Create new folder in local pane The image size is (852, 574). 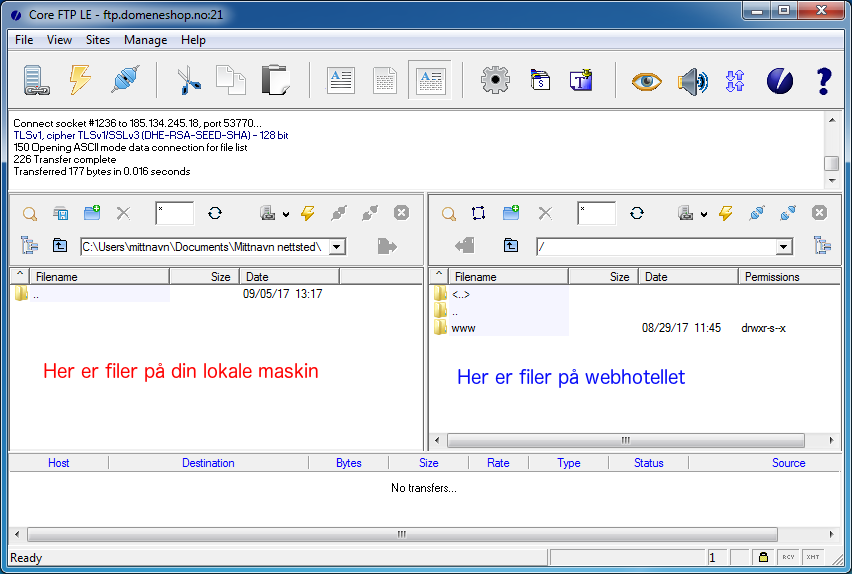[92, 213]
